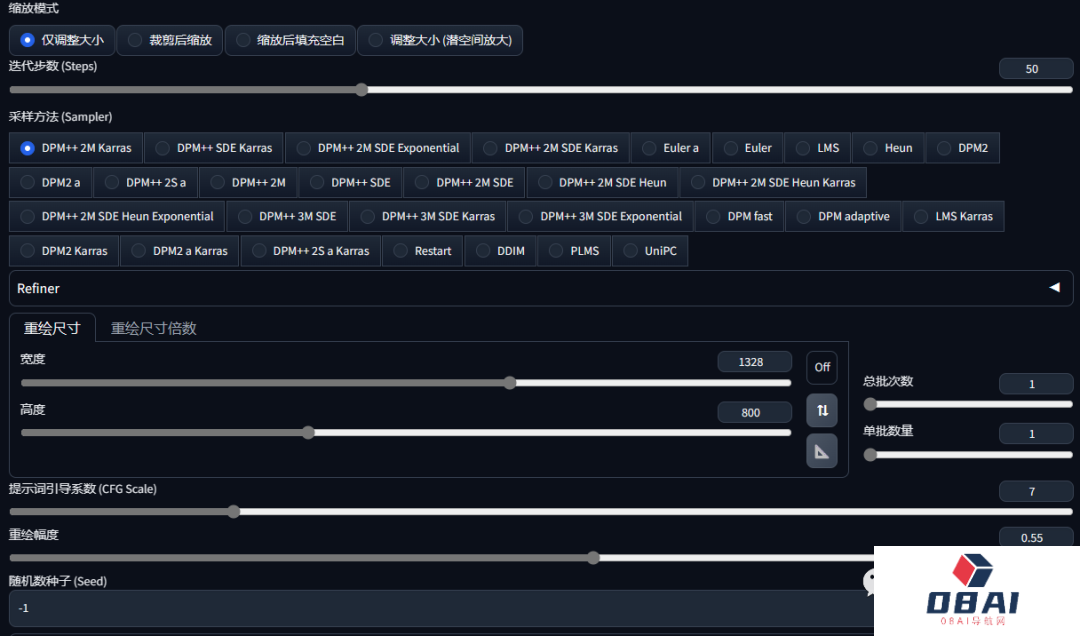The width and height of the screenshot is (1080, 636).
Task: Click the Off aspect ratio button
Action: 822,367
